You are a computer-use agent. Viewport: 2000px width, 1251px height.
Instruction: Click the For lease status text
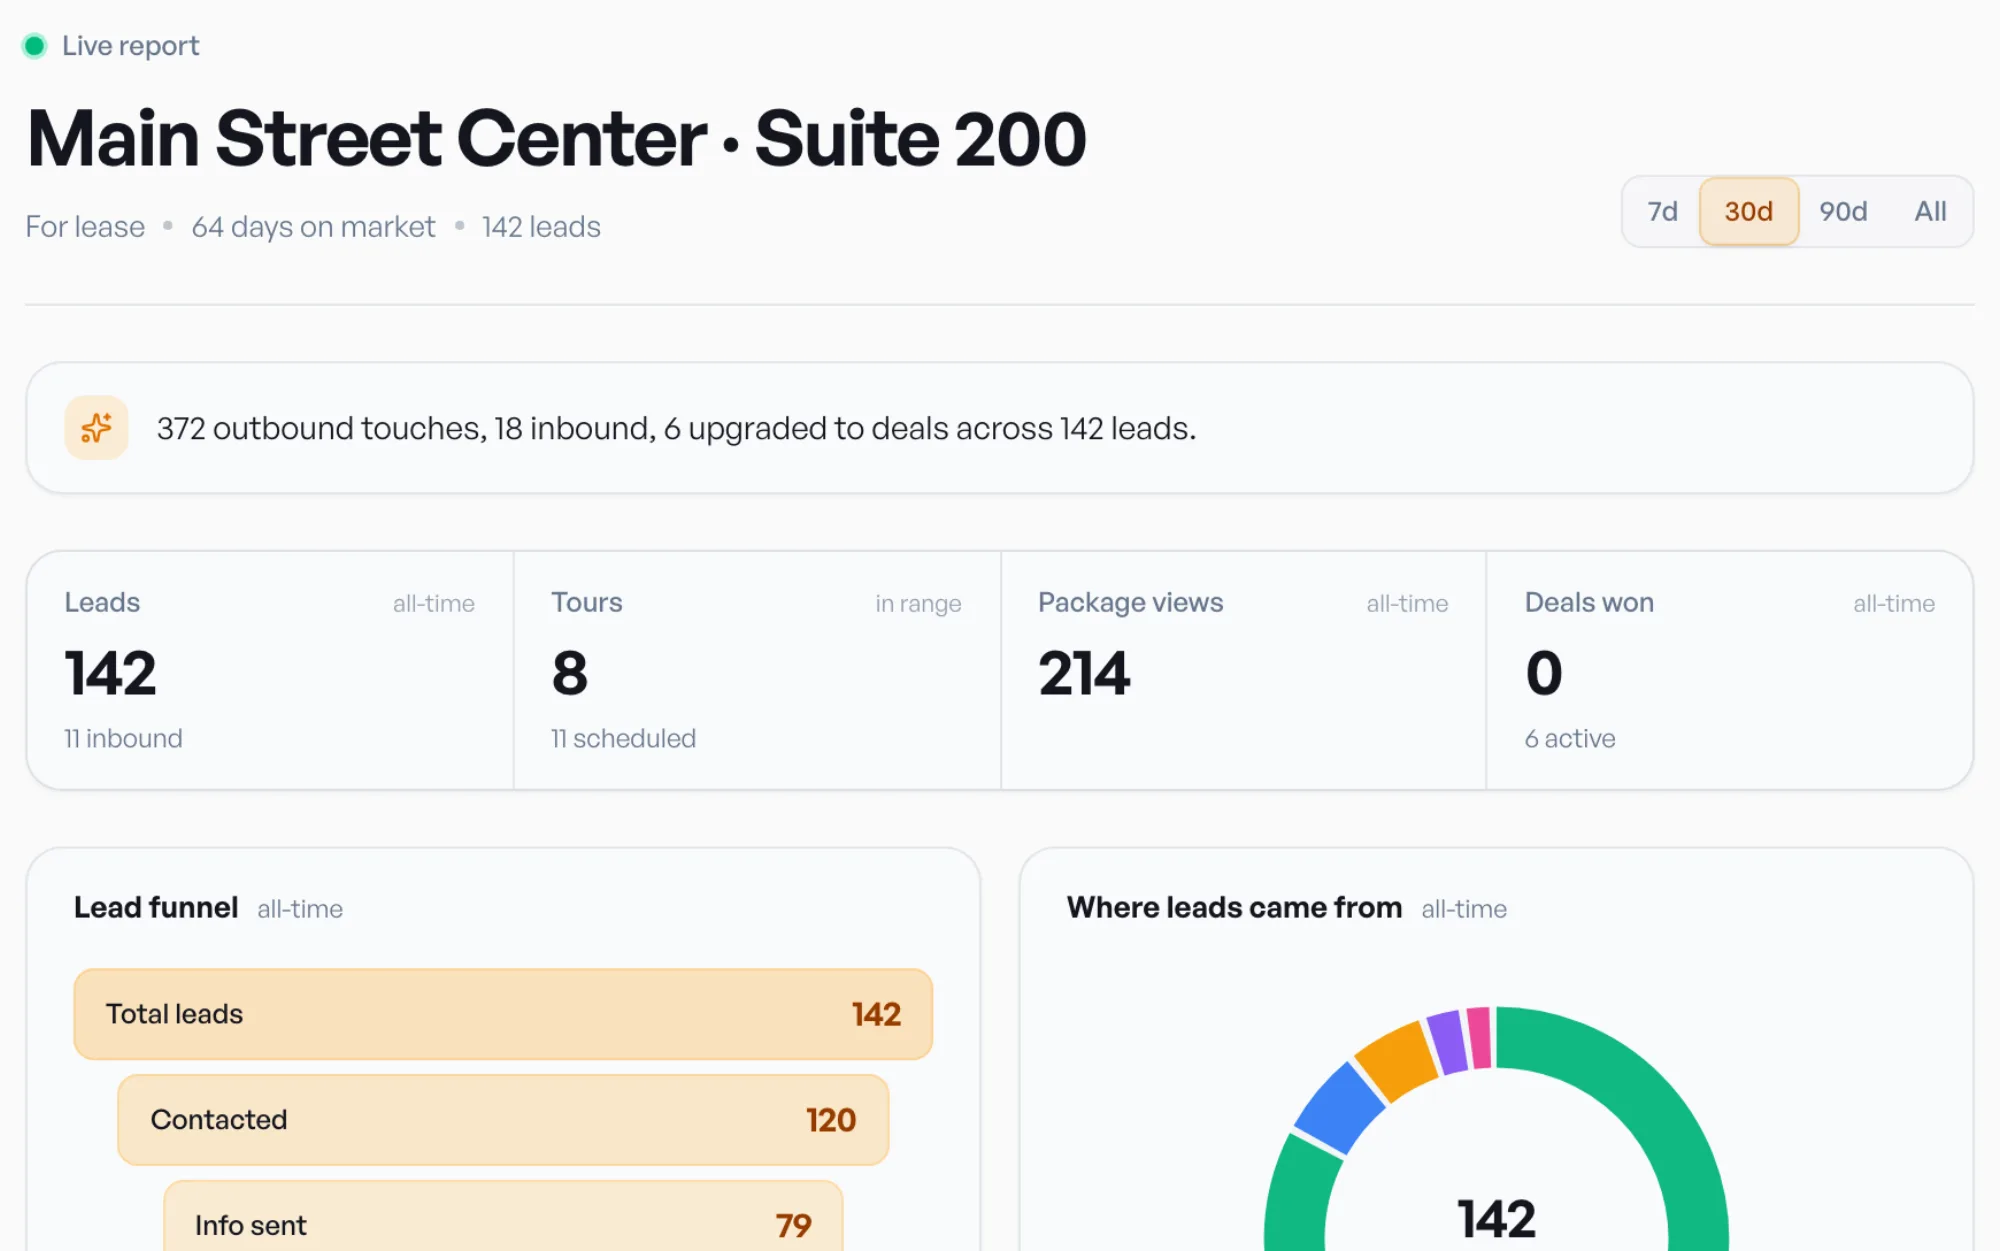[85, 227]
